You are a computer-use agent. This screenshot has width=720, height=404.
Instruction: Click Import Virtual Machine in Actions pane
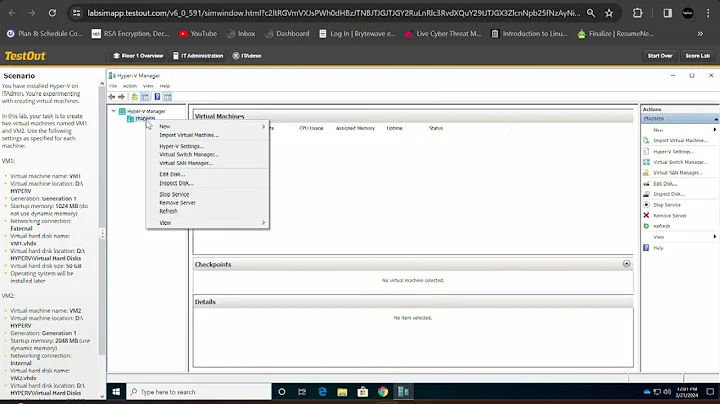coord(681,140)
